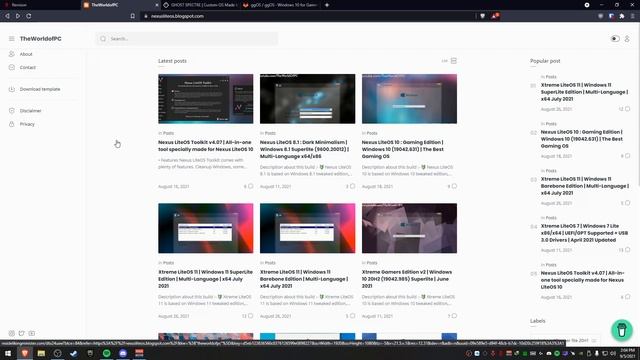
Task: Bookmark this page via bookmark icon
Action: point(133,16)
